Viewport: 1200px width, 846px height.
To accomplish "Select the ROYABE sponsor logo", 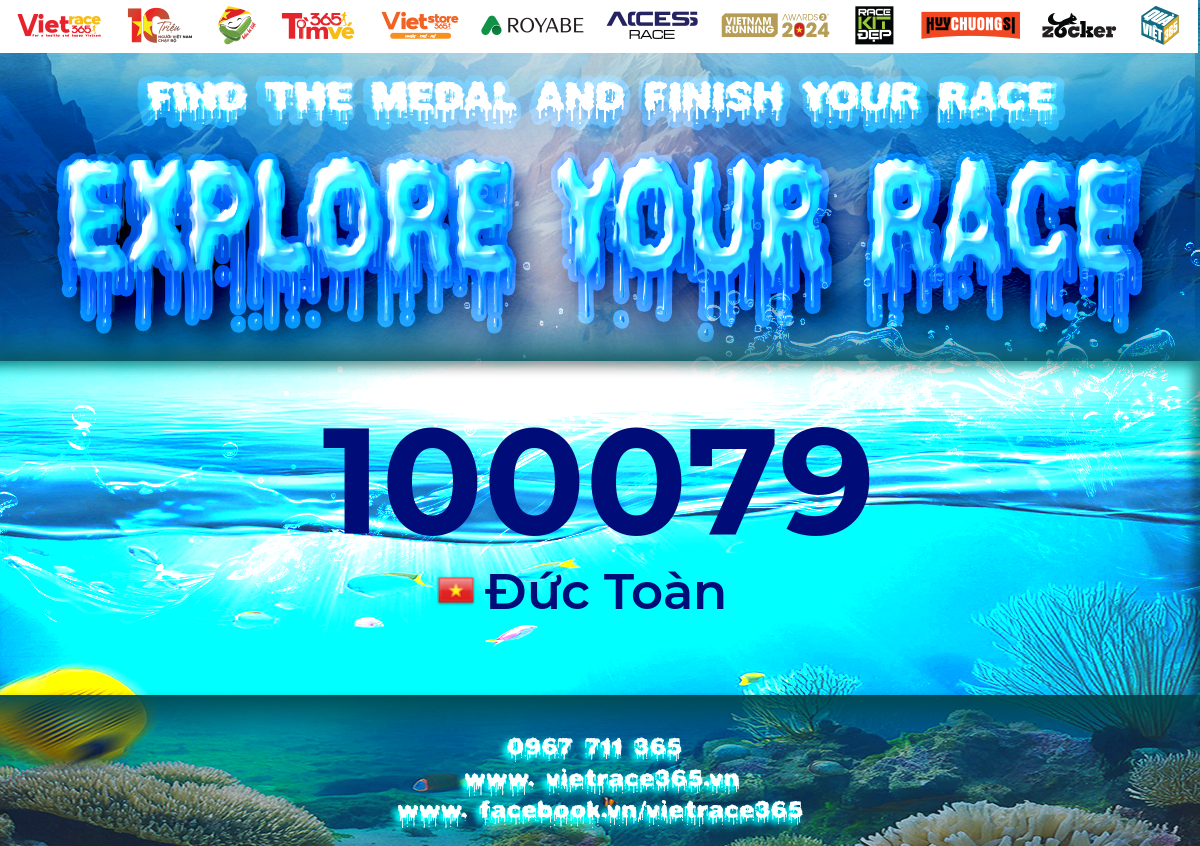I will pos(532,25).
